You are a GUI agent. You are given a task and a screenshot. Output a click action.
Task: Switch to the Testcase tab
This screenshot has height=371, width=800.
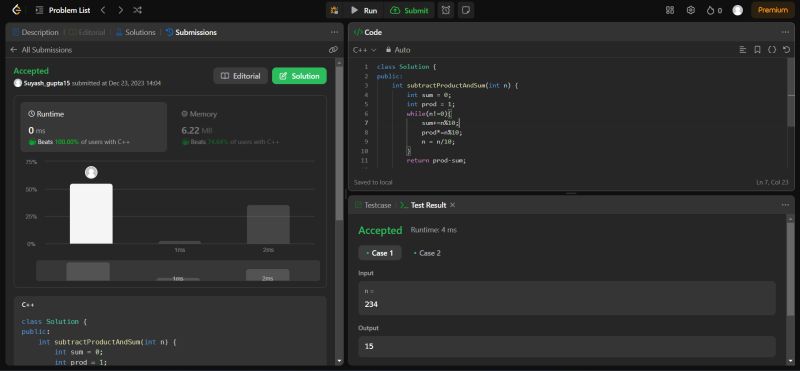tap(373, 205)
